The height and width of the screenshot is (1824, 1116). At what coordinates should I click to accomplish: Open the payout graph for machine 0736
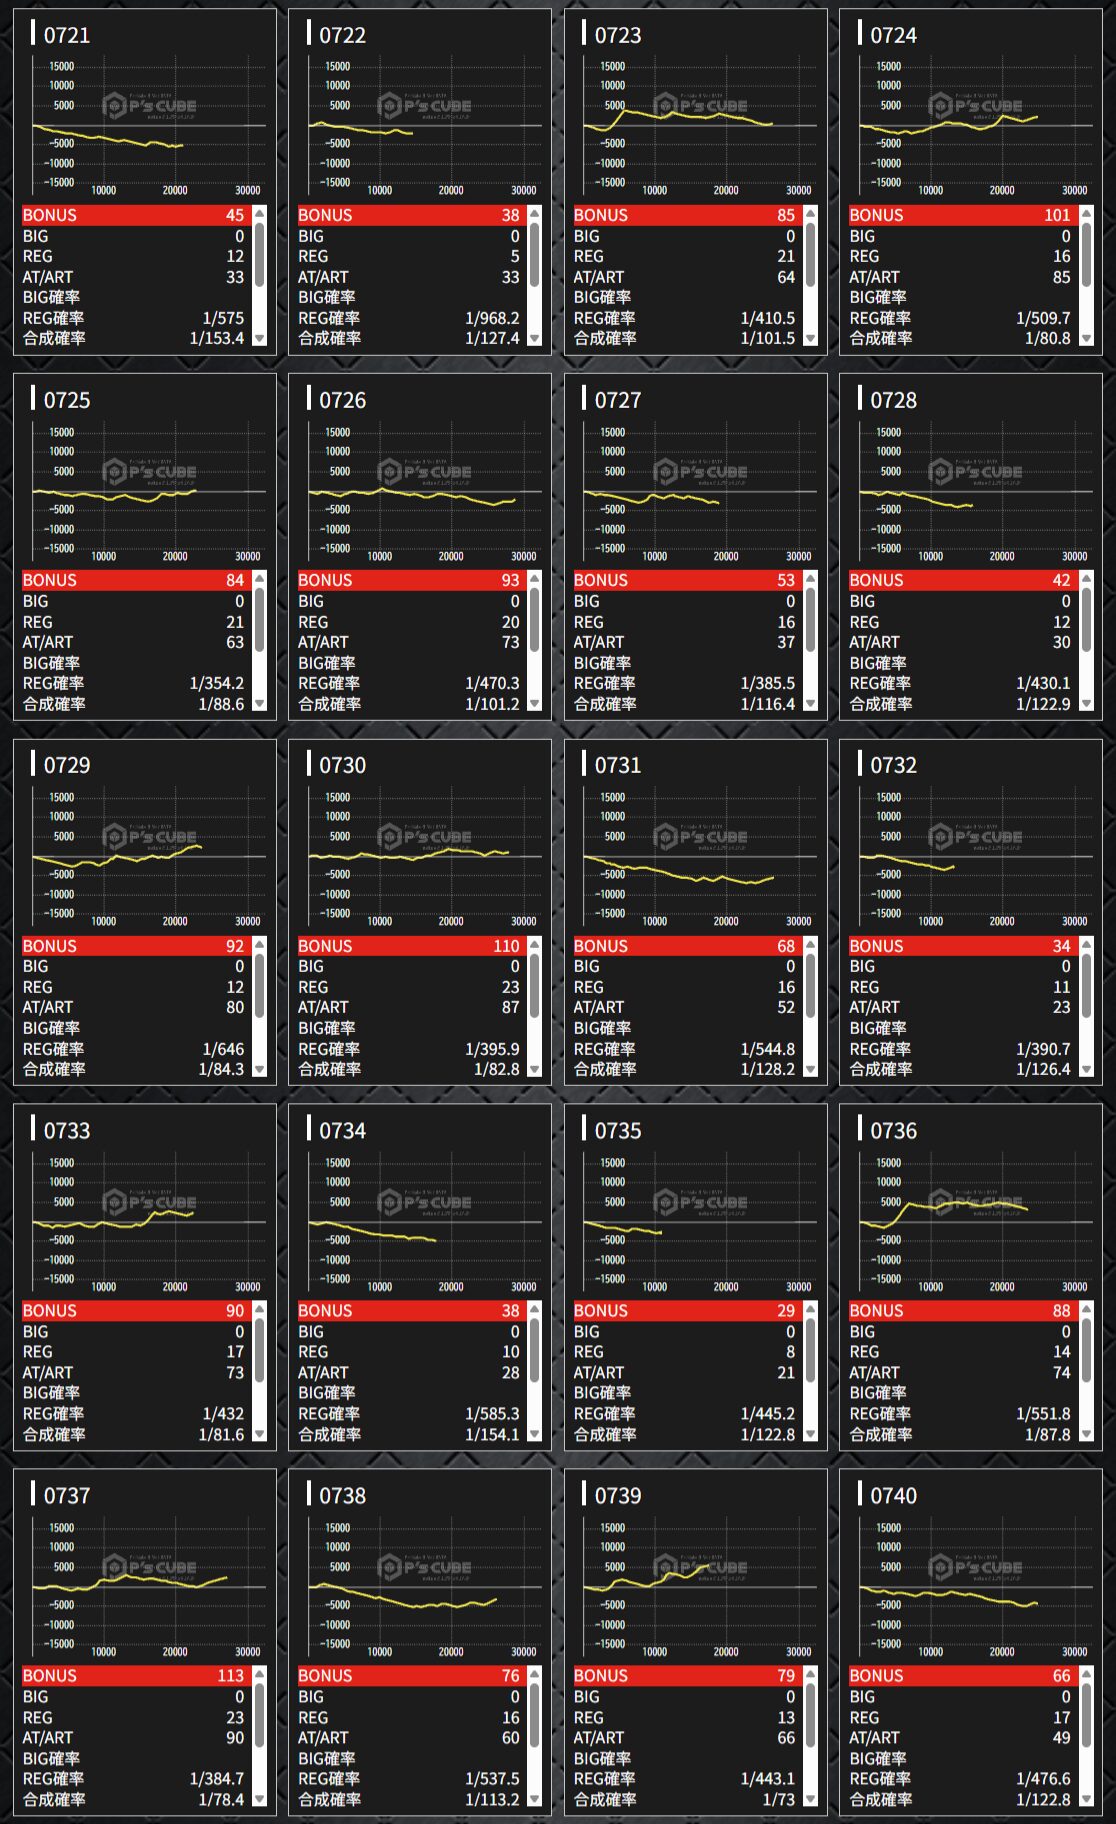(x=971, y=1221)
